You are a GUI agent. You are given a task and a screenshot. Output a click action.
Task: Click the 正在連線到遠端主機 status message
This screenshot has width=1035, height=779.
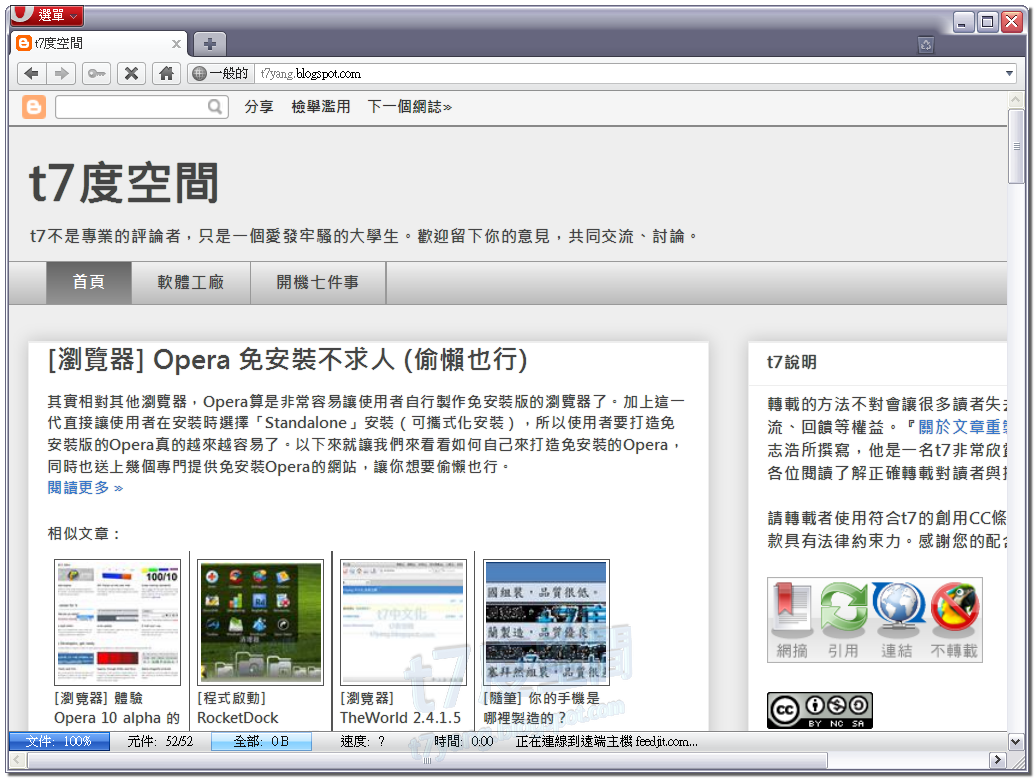[x=607, y=741]
